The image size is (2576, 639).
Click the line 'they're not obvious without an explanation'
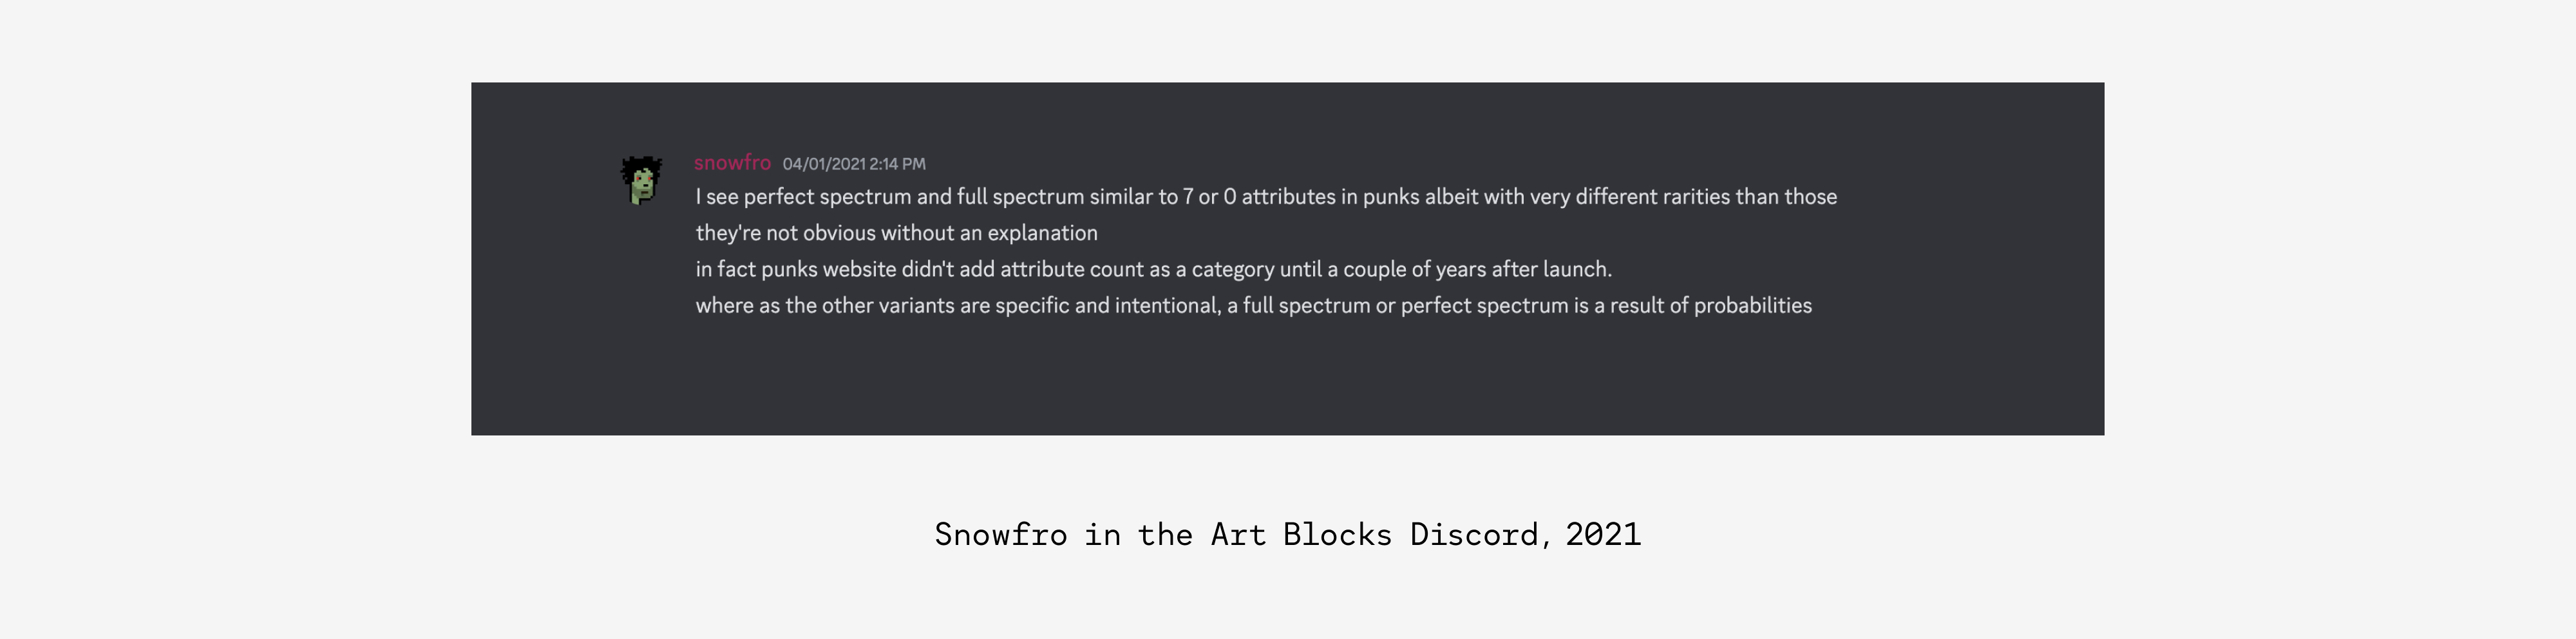(x=896, y=233)
